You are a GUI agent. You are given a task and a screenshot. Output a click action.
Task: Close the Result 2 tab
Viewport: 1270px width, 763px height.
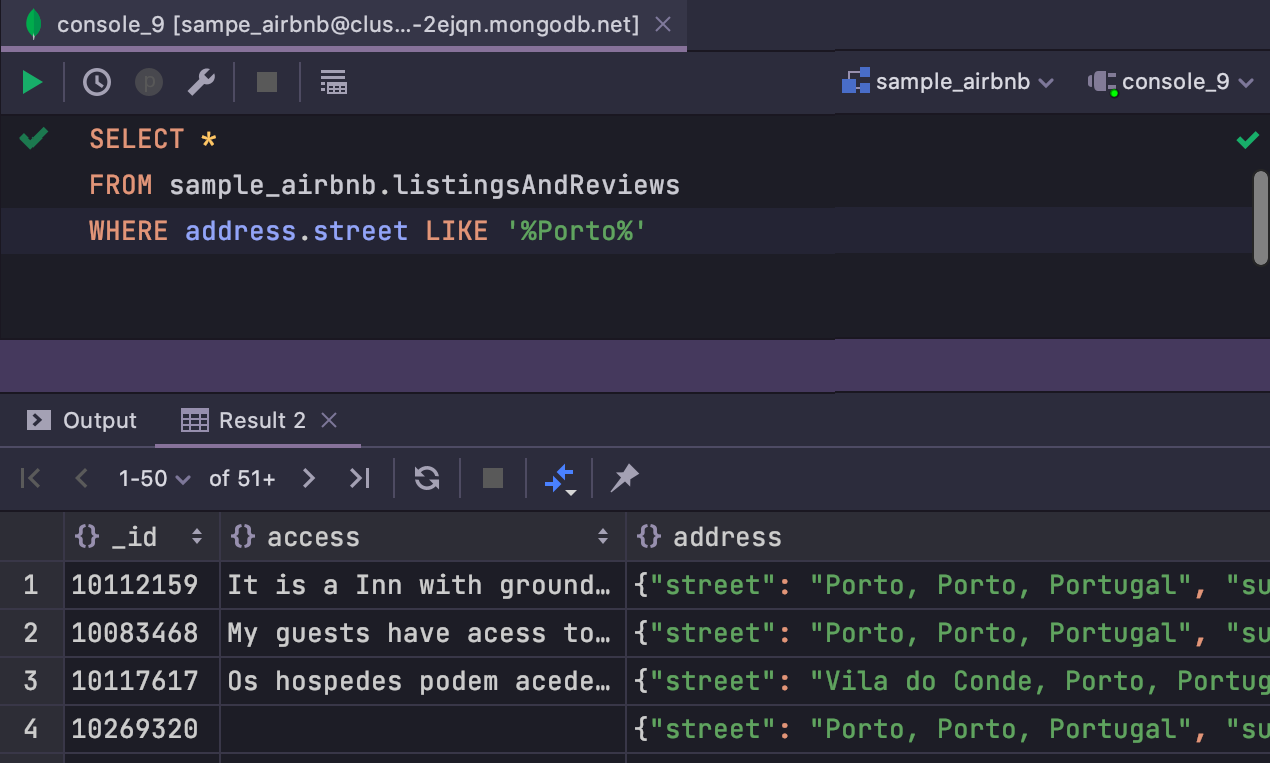tap(329, 421)
